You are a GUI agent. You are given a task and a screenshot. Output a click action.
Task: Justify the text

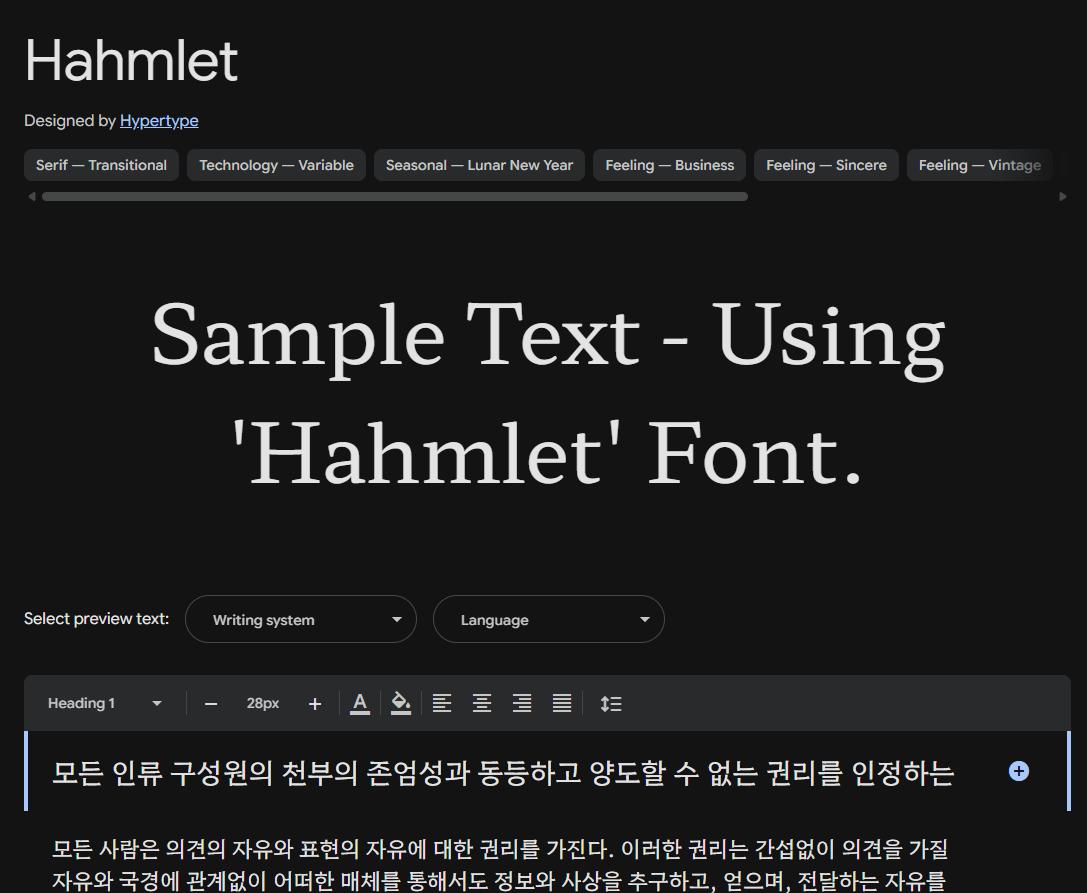click(x=562, y=703)
